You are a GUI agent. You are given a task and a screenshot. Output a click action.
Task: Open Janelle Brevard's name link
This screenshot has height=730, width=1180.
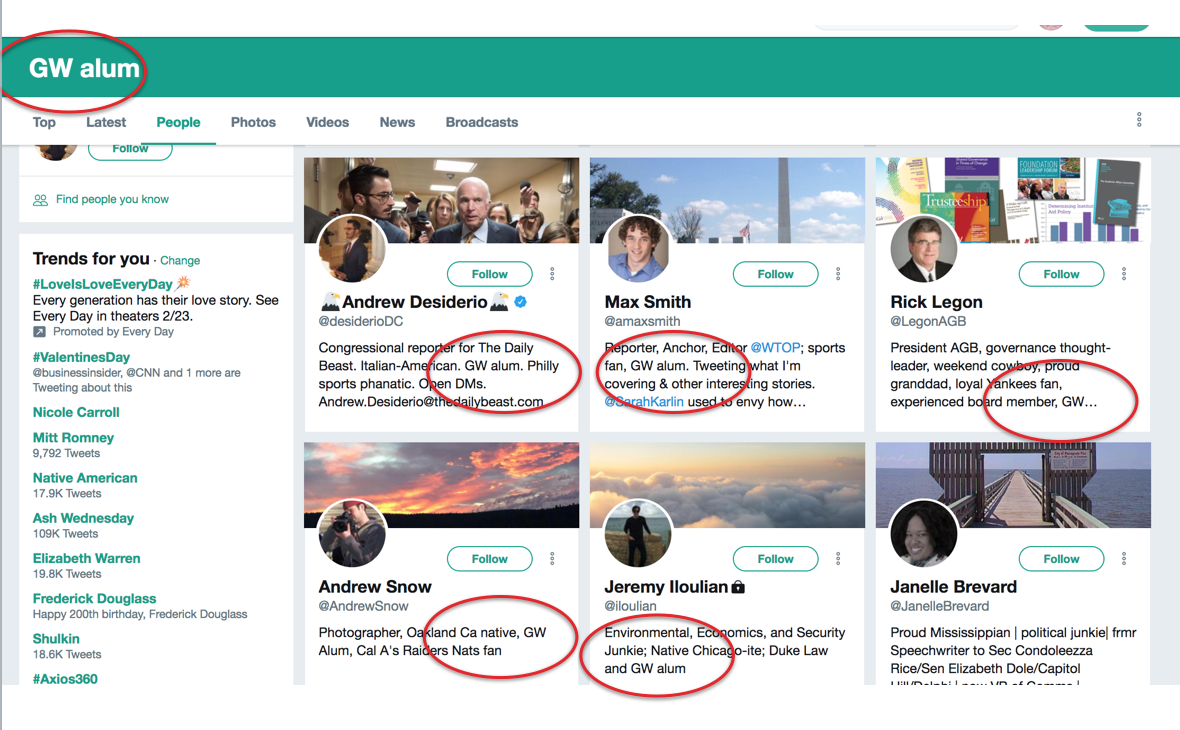click(x=953, y=587)
